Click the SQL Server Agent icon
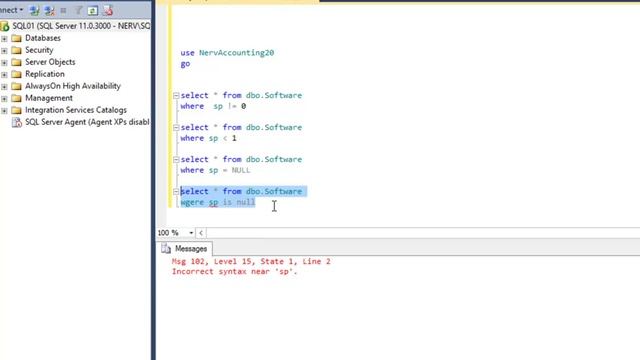640x360 pixels. pyautogui.click(x=17, y=122)
